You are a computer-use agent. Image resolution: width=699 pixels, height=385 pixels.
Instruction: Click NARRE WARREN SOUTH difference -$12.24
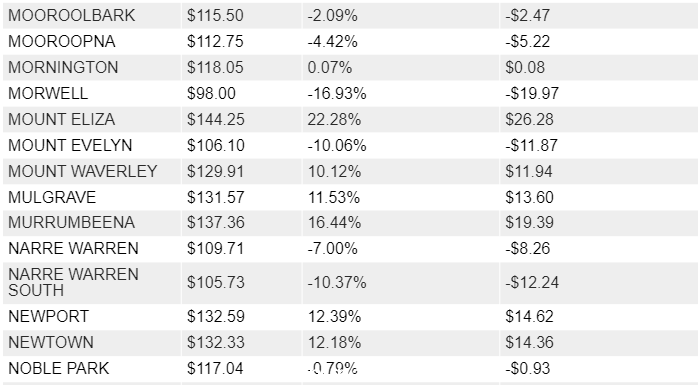coord(532,283)
